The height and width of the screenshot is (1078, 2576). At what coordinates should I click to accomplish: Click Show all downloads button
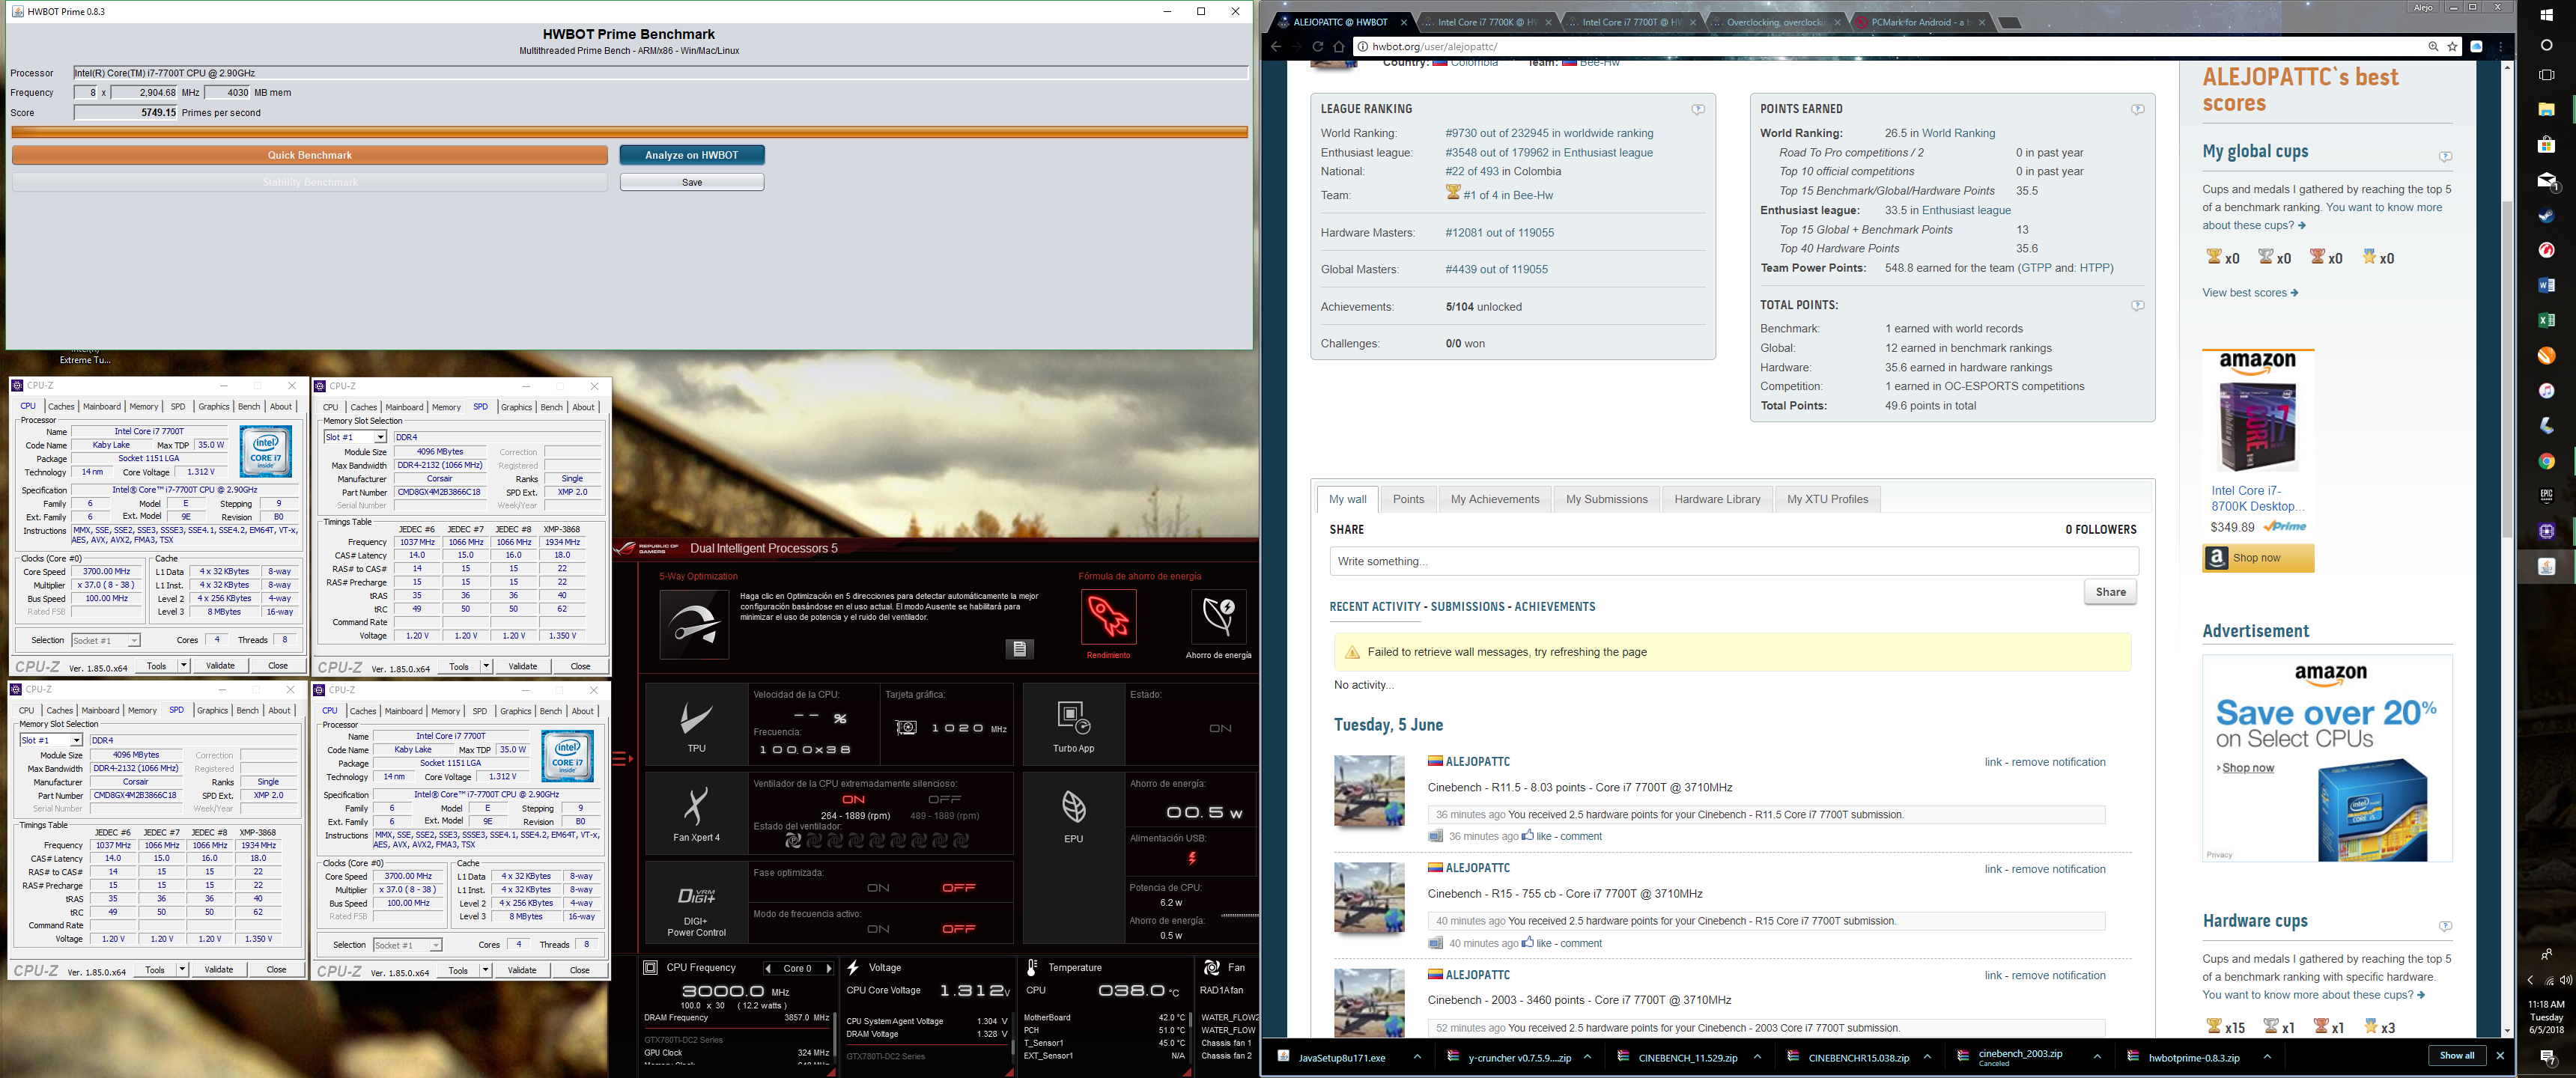[x=2457, y=1056]
